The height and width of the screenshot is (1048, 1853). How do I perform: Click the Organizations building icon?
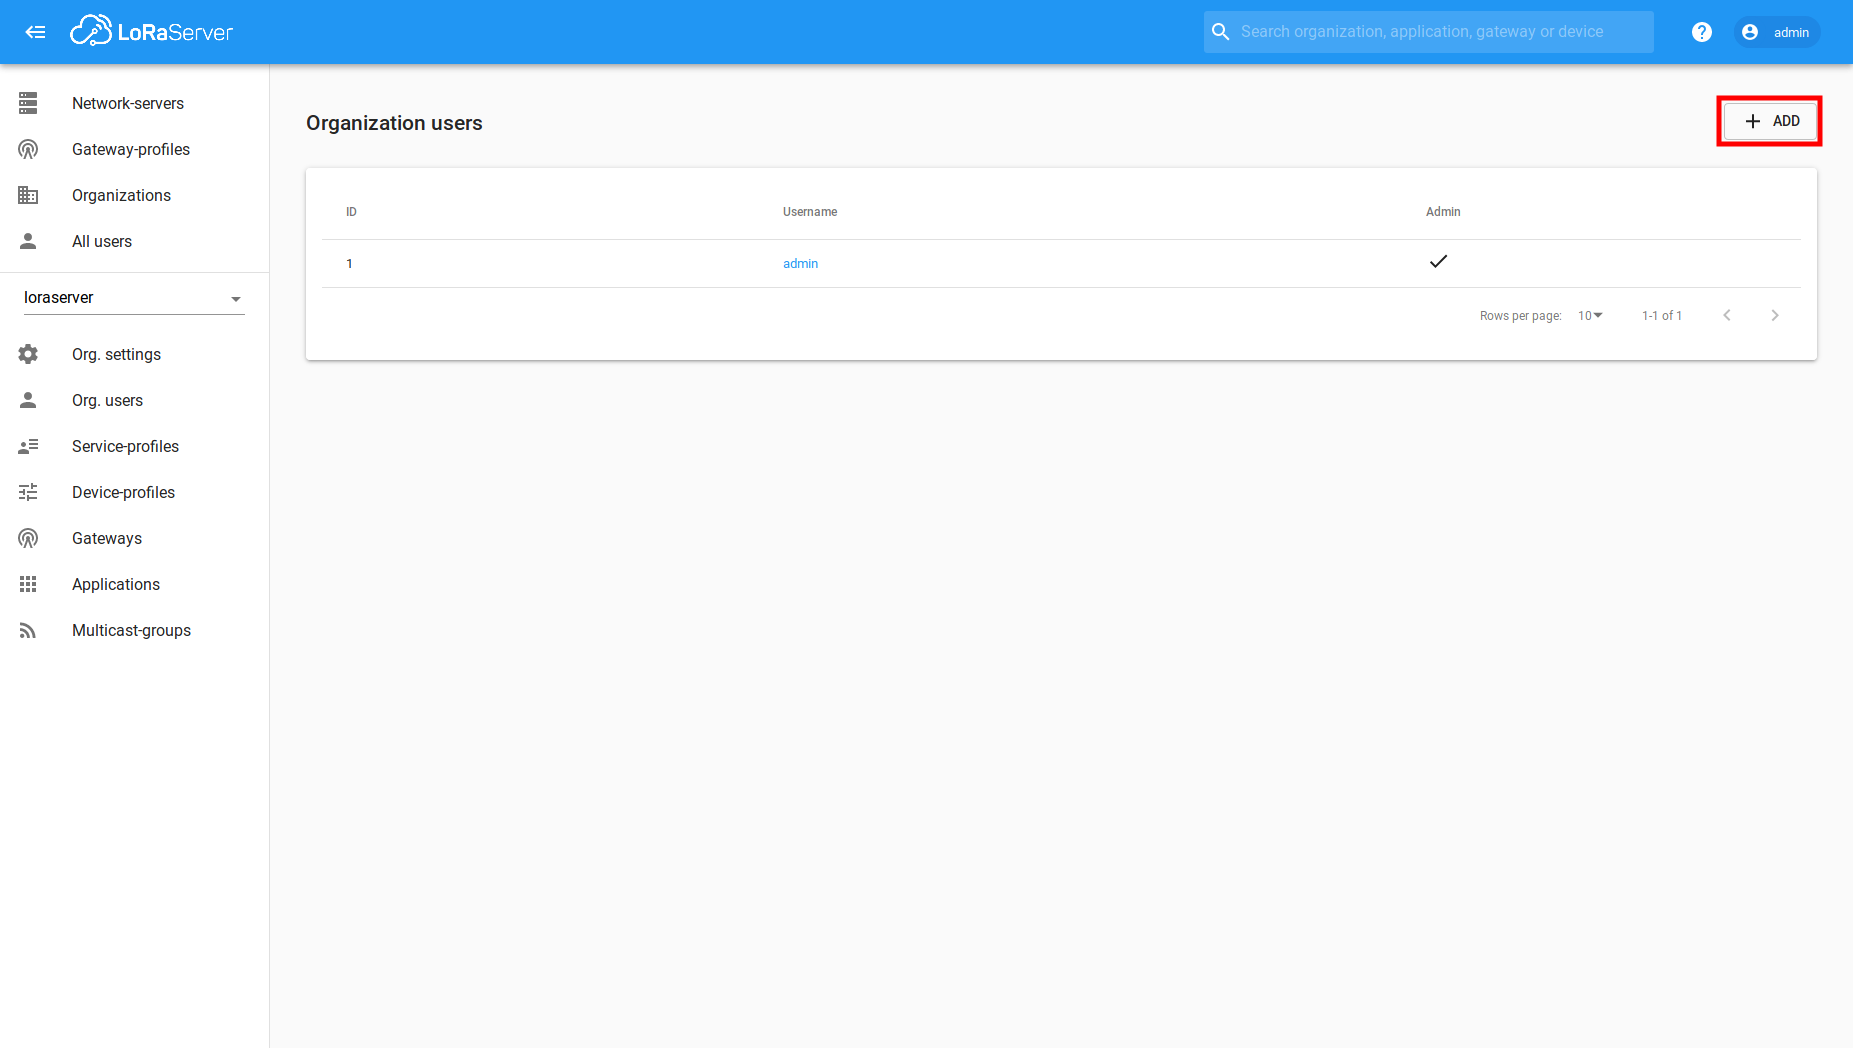[27, 195]
